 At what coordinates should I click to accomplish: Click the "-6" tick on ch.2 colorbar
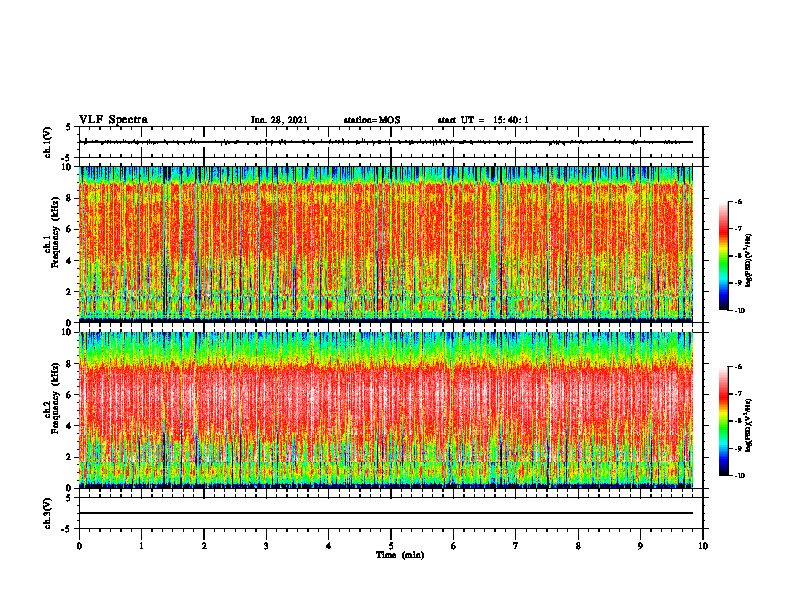pos(737,367)
